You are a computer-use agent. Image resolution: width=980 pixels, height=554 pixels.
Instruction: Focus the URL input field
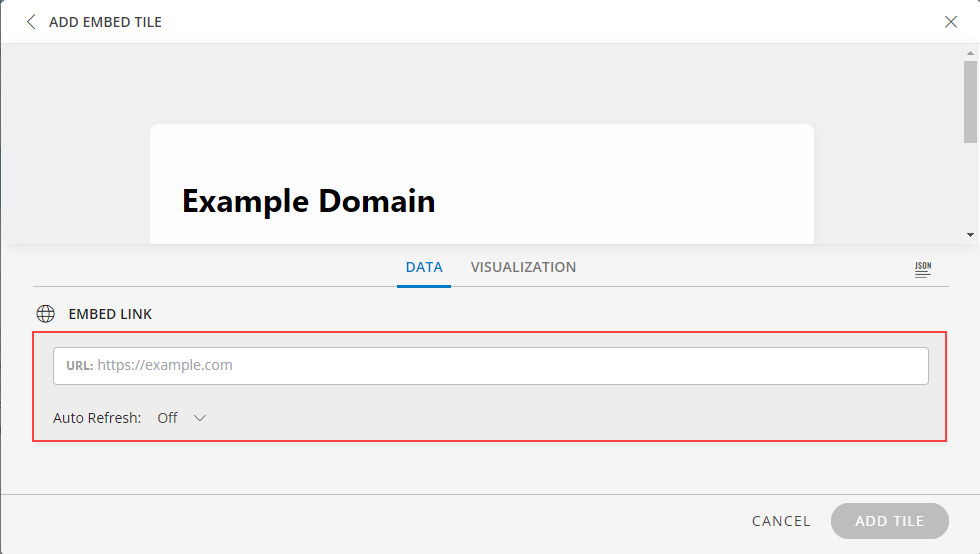click(491, 366)
